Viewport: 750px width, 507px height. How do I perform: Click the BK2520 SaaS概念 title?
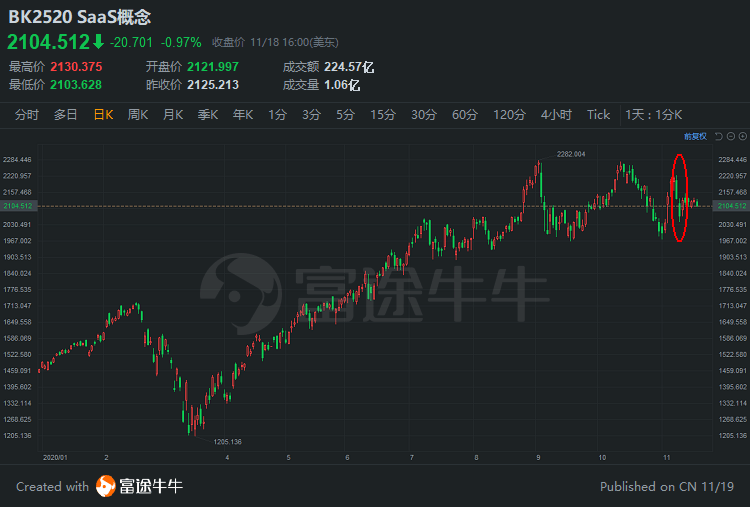(x=79, y=17)
